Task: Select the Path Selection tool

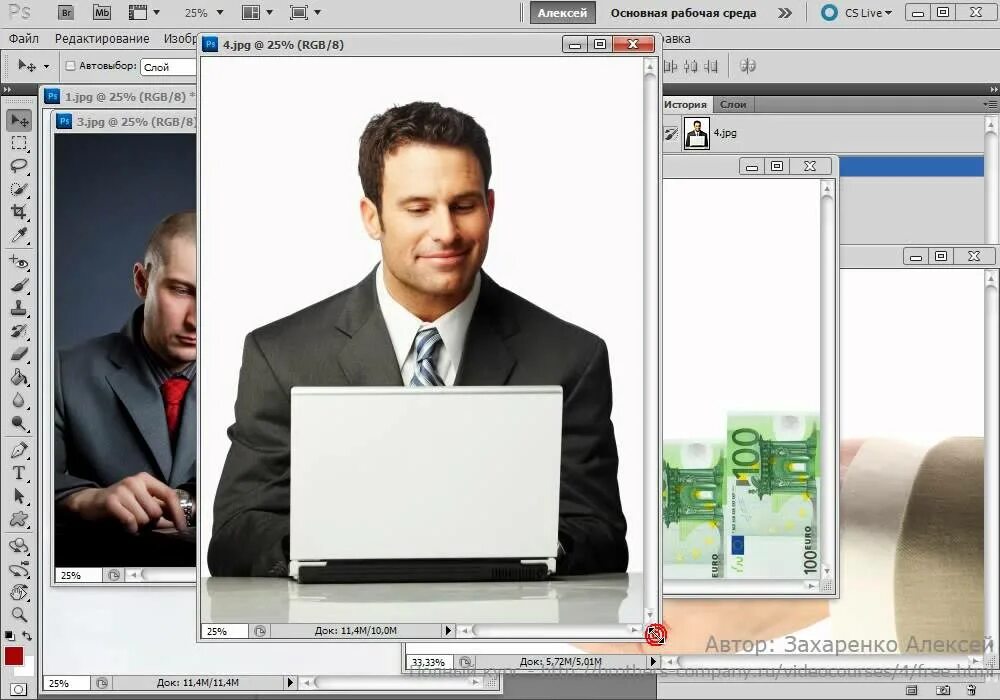Action: click(x=19, y=496)
